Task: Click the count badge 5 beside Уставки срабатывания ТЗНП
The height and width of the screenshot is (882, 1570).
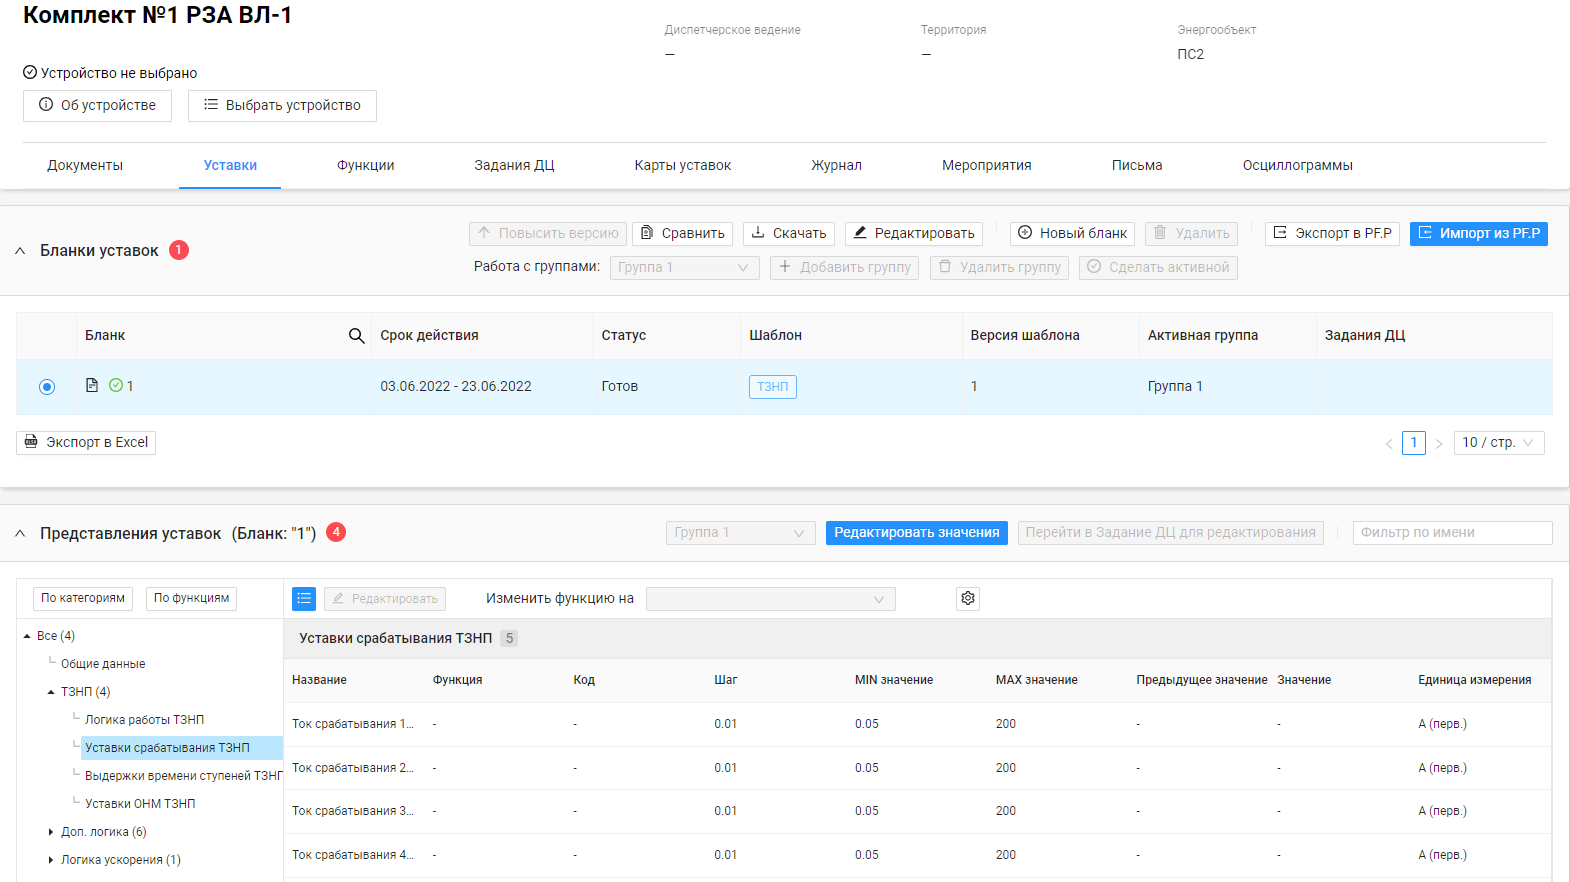Action: tap(509, 638)
